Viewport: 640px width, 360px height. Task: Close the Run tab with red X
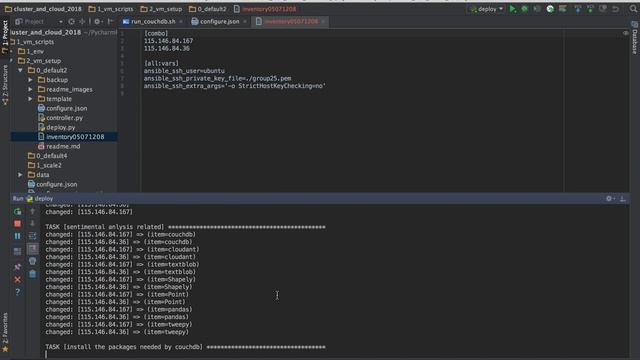tap(18, 280)
